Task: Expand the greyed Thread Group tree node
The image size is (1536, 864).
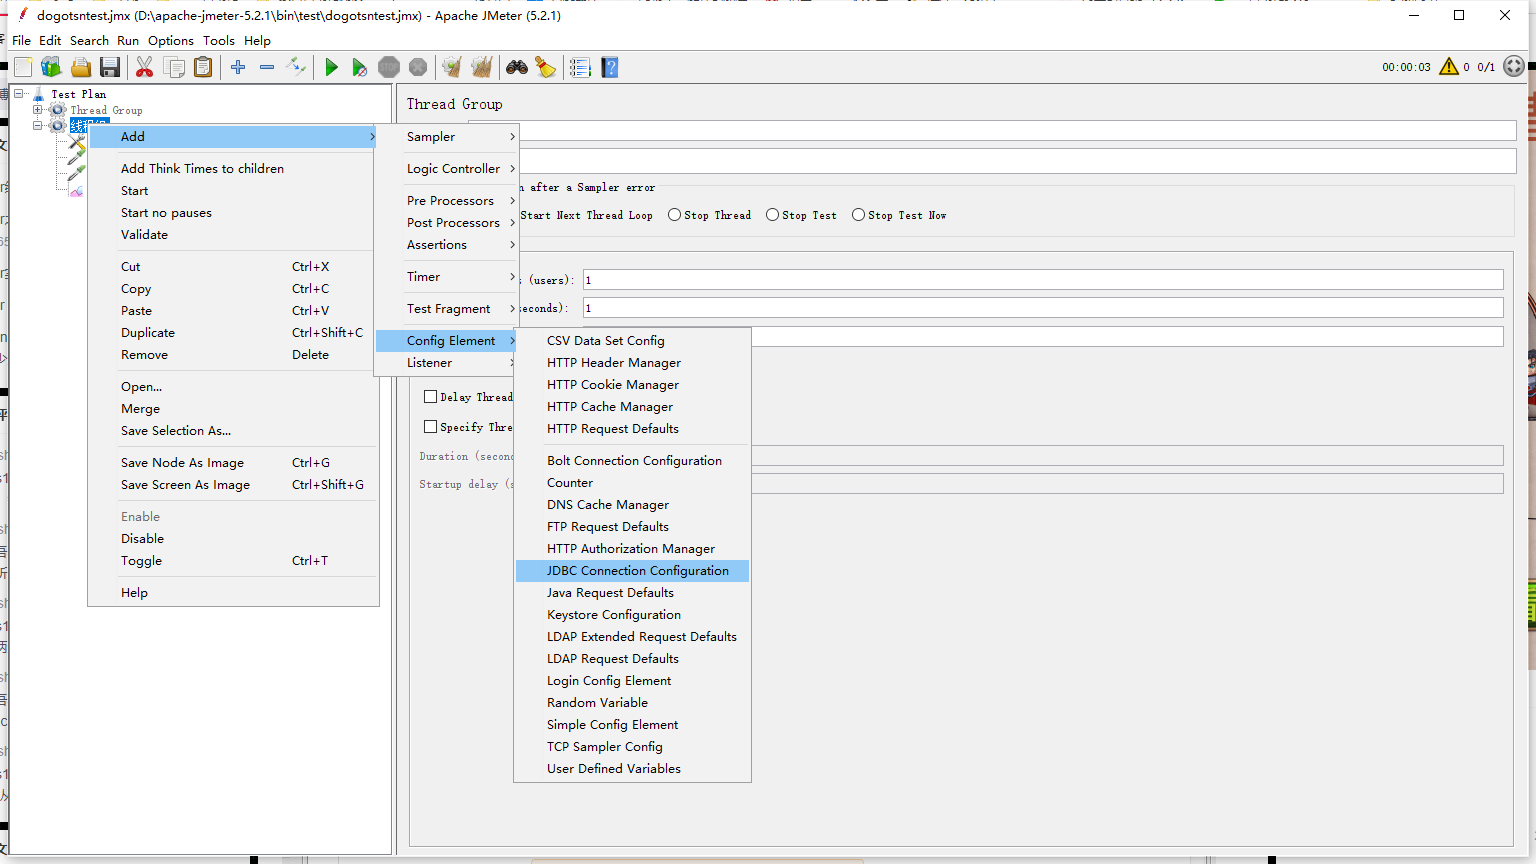Action: pyautogui.click(x=38, y=110)
